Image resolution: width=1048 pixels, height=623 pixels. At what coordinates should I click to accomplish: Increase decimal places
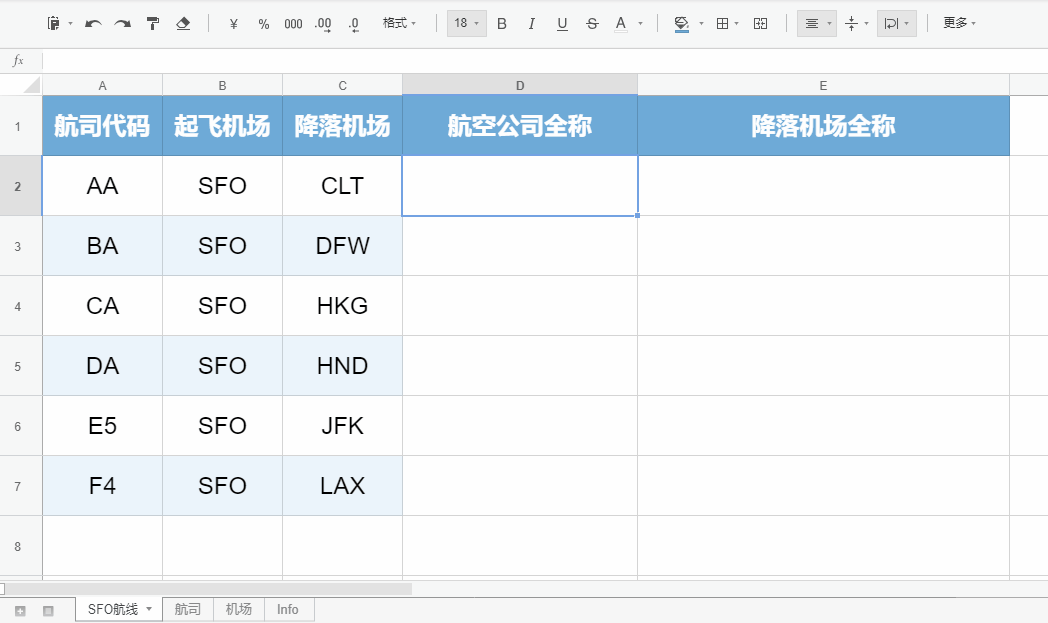point(322,22)
